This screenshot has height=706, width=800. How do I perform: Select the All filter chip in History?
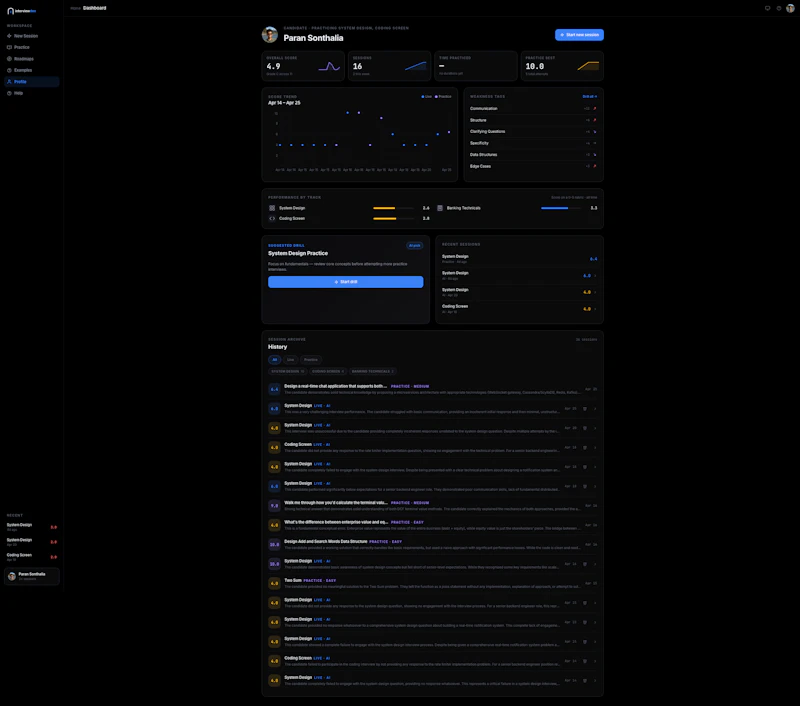(x=274, y=360)
